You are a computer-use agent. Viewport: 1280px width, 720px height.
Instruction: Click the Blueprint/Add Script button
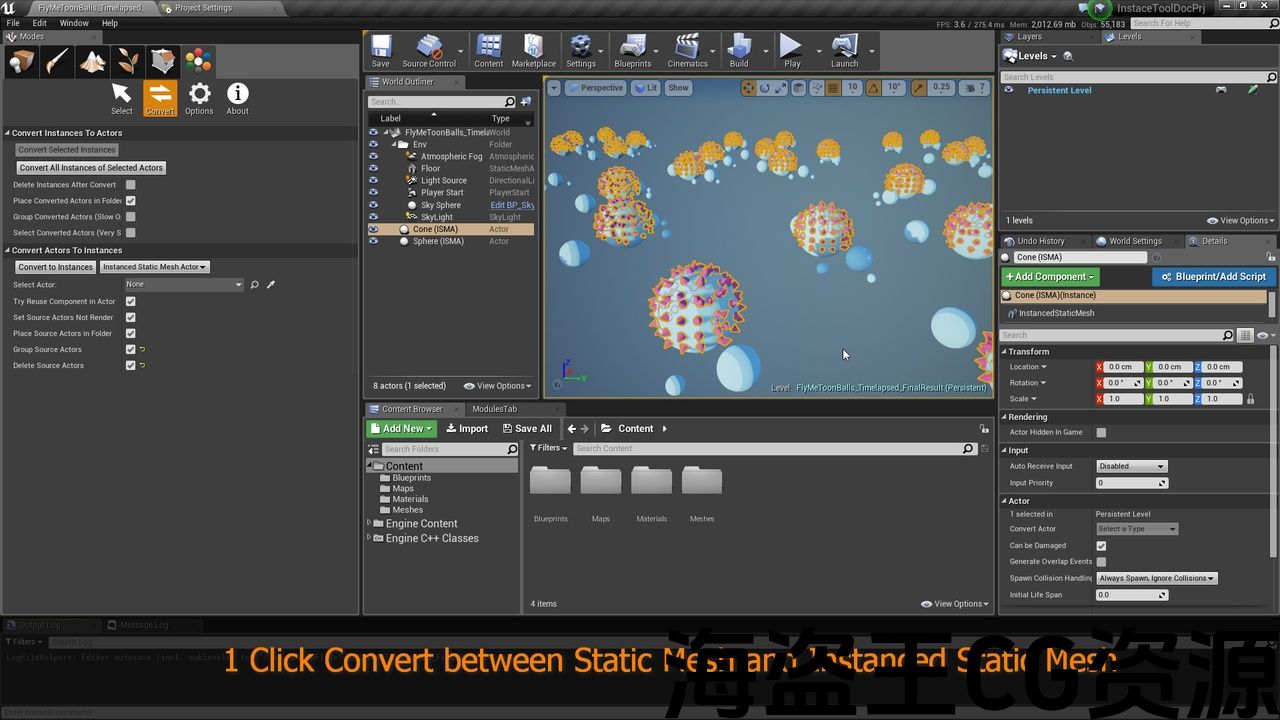pos(1213,277)
